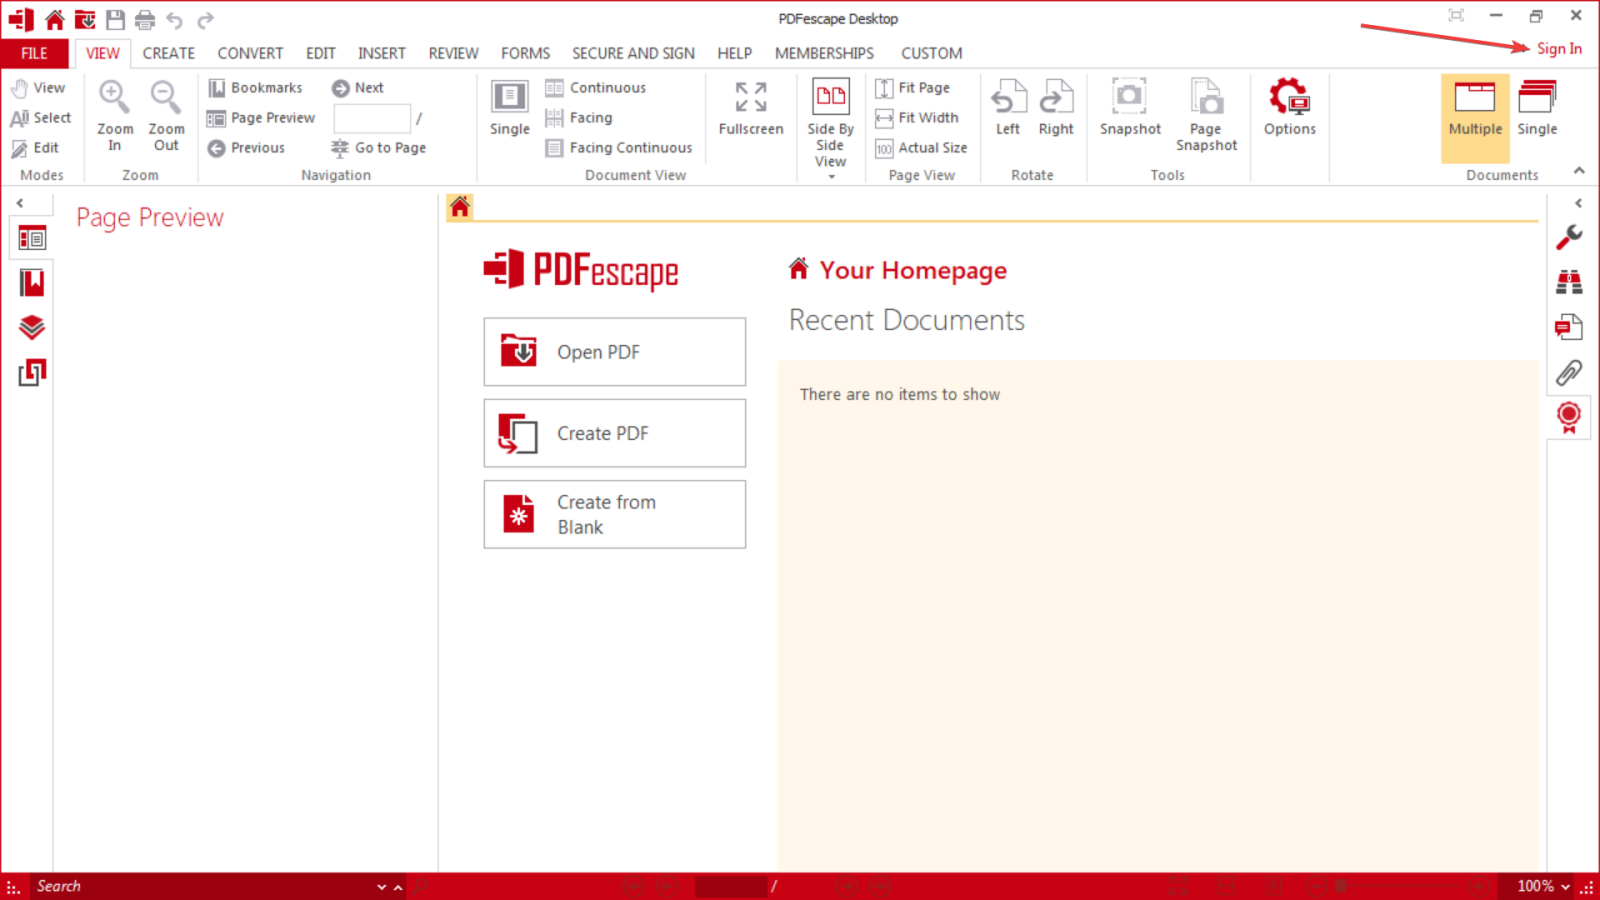Click the Undo arrow icon

point(175,19)
